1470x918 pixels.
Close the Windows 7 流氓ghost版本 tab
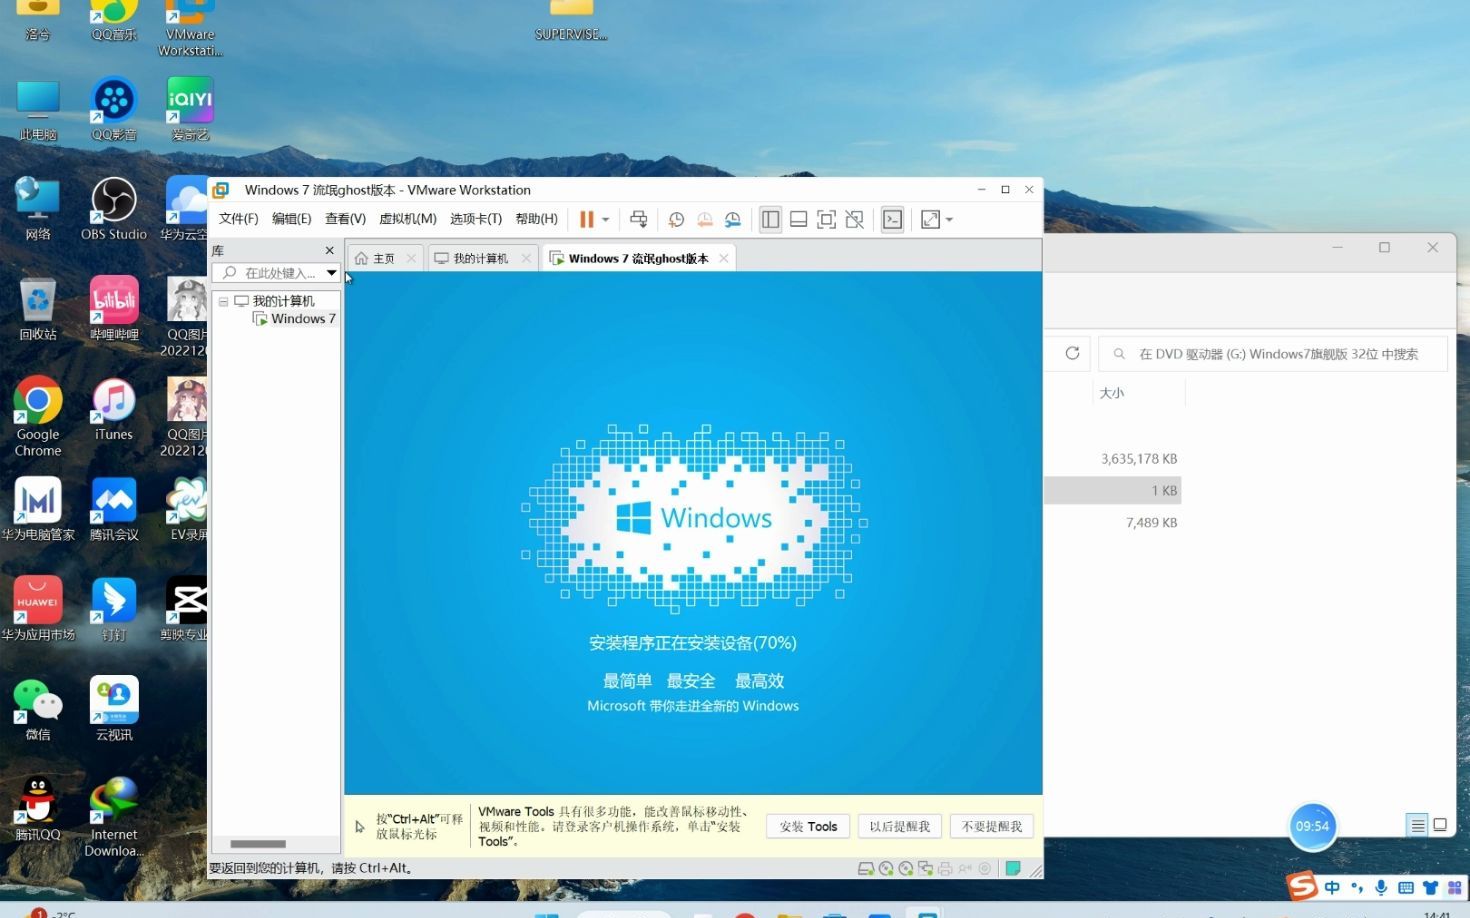(724, 258)
